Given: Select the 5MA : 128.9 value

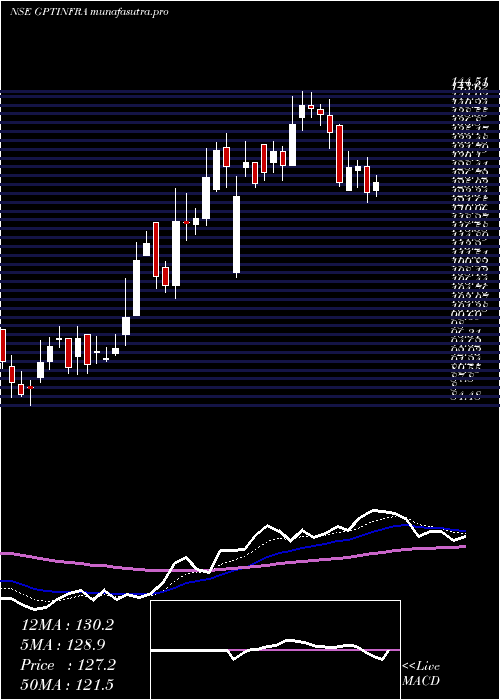Looking at the screenshot, I should 63,645.
